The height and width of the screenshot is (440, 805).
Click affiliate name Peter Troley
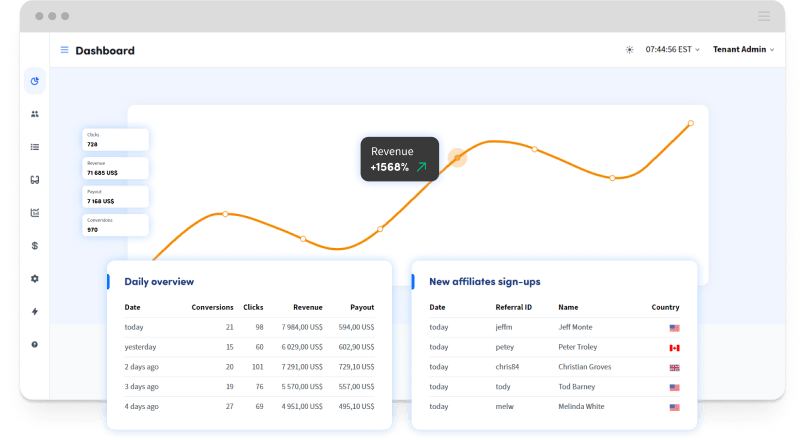[x=578, y=347]
